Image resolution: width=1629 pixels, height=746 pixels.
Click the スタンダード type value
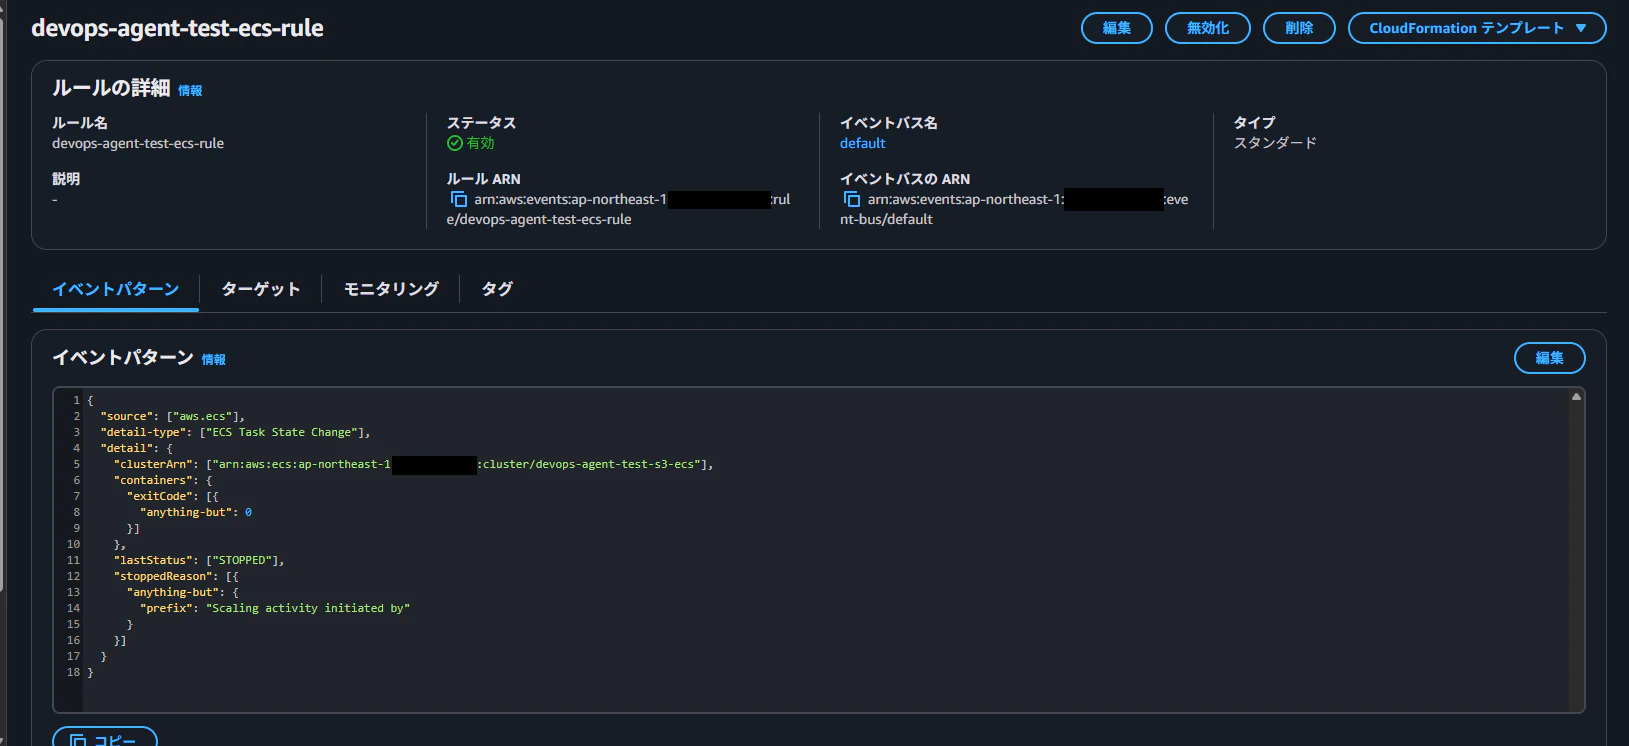[x=1275, y=143]
